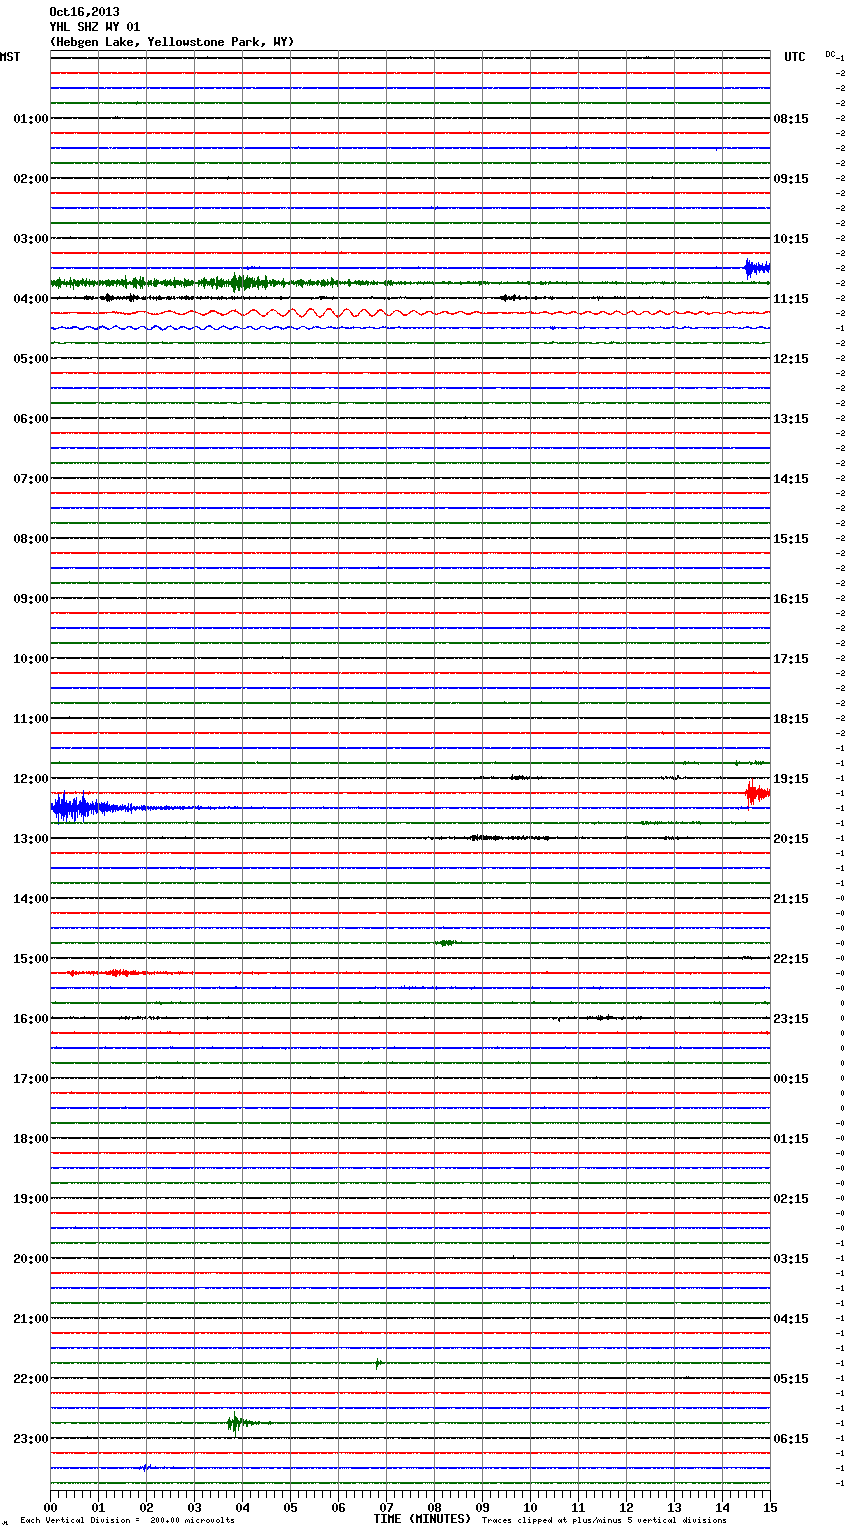Click the 14:15 UTC time label

tap(791, 479)
